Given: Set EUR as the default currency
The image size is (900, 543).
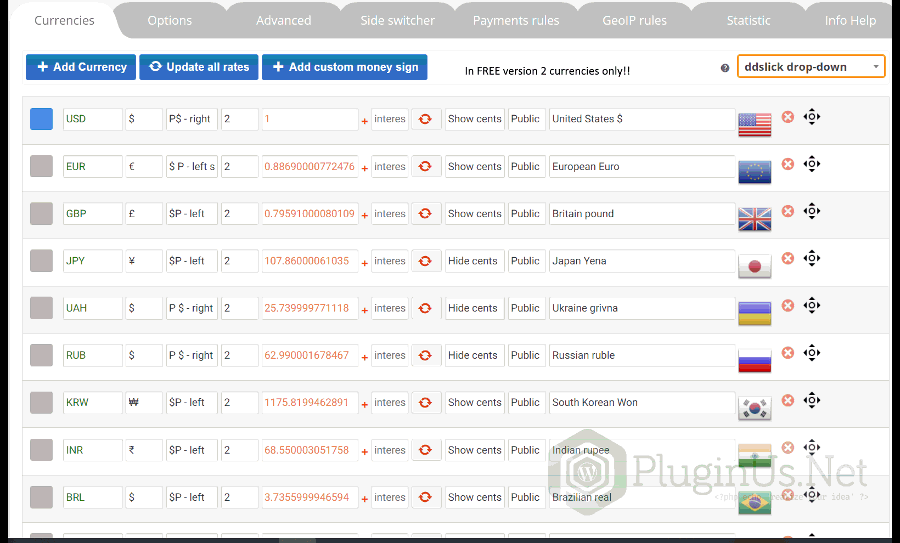Looking at the screenshot, I should click(x=41, y=166).
